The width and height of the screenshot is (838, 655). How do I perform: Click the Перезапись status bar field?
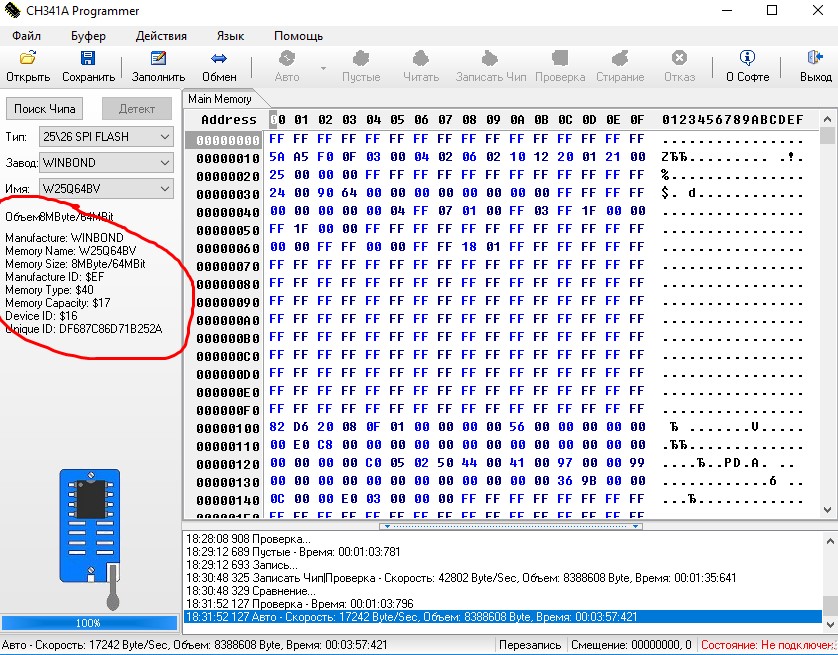point(530,645)
